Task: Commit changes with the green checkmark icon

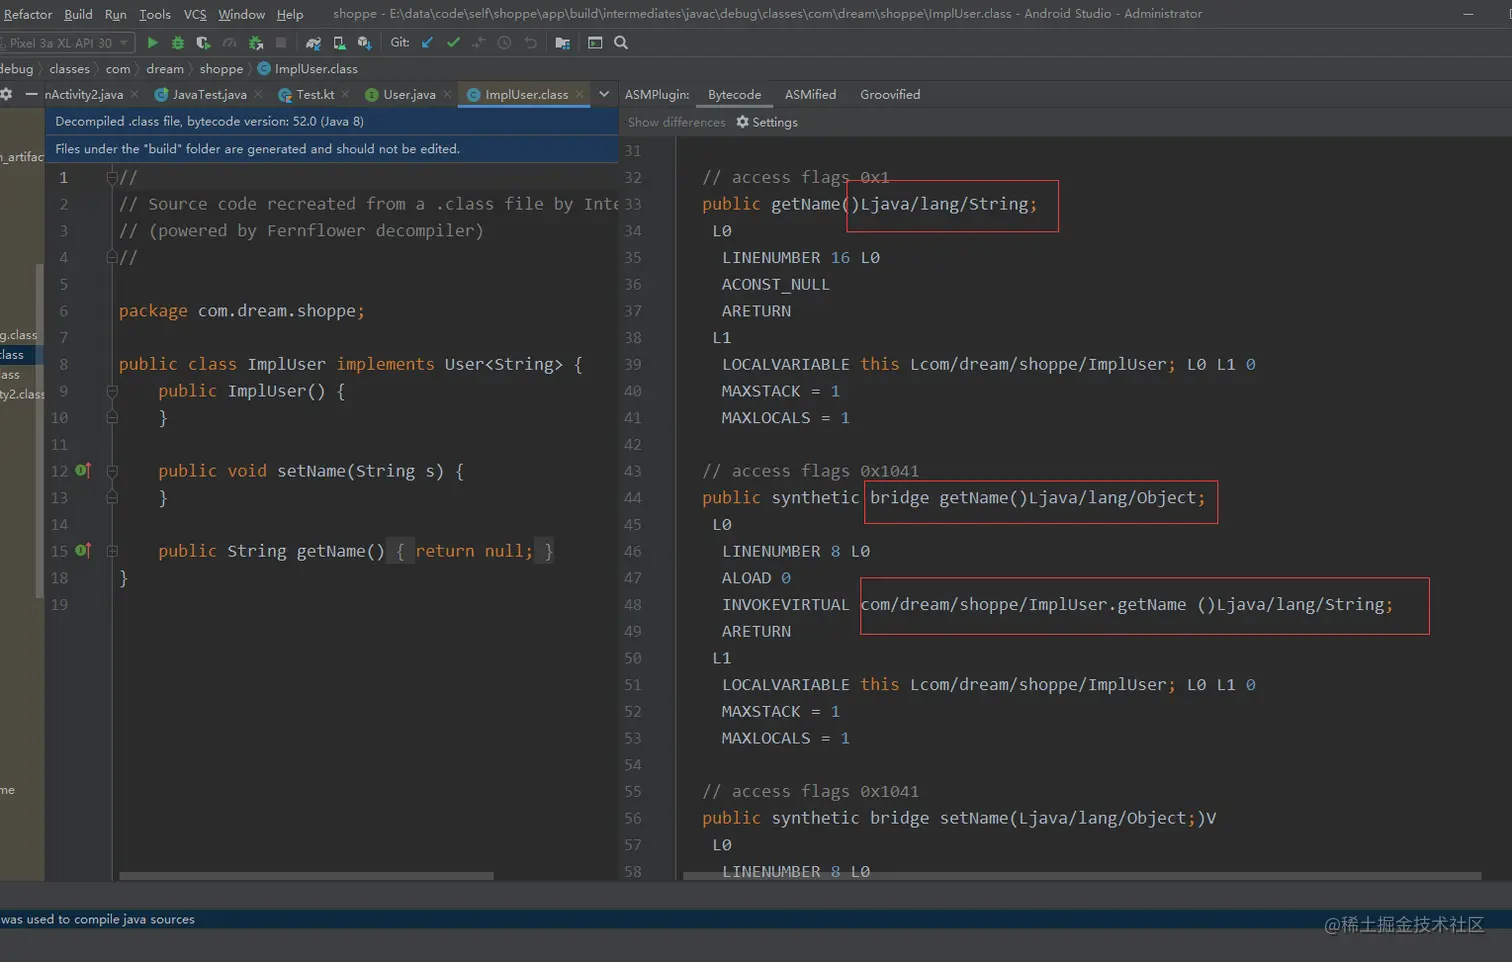Action: [453, 43]
